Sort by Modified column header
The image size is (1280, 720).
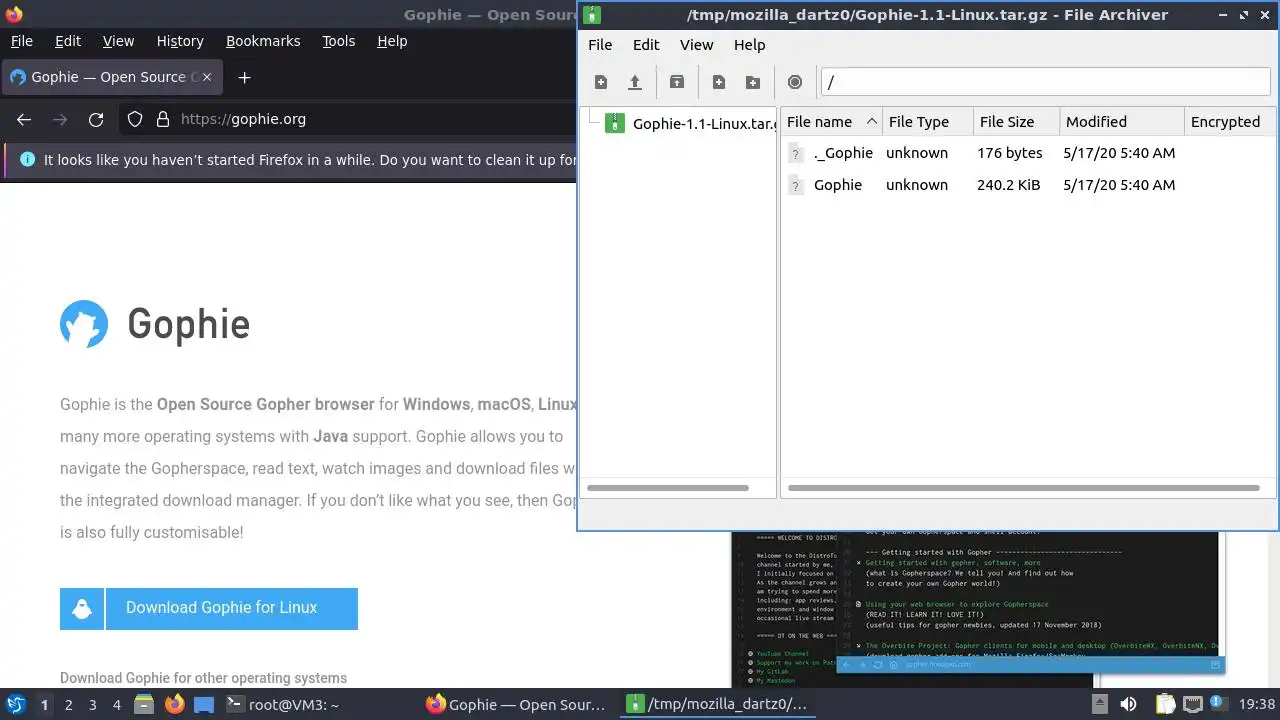point(1122,122)
